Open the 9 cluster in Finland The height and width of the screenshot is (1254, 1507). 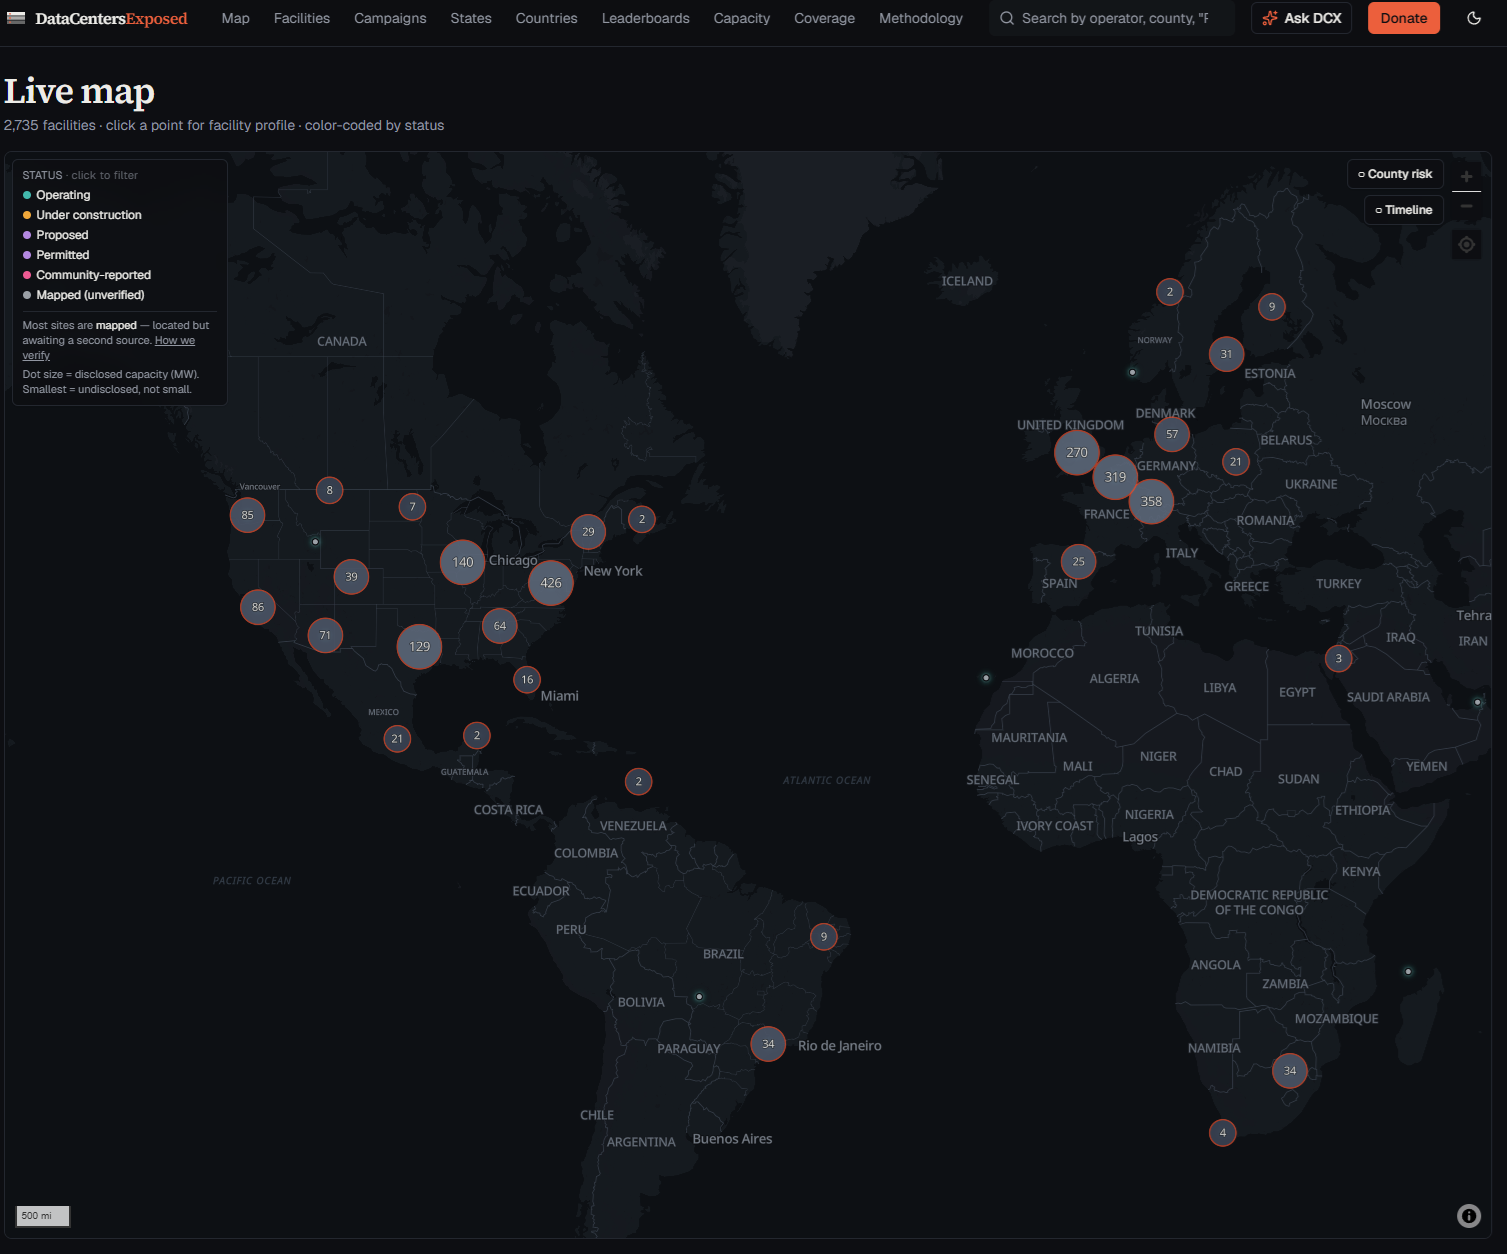[x=1272, y=307]
